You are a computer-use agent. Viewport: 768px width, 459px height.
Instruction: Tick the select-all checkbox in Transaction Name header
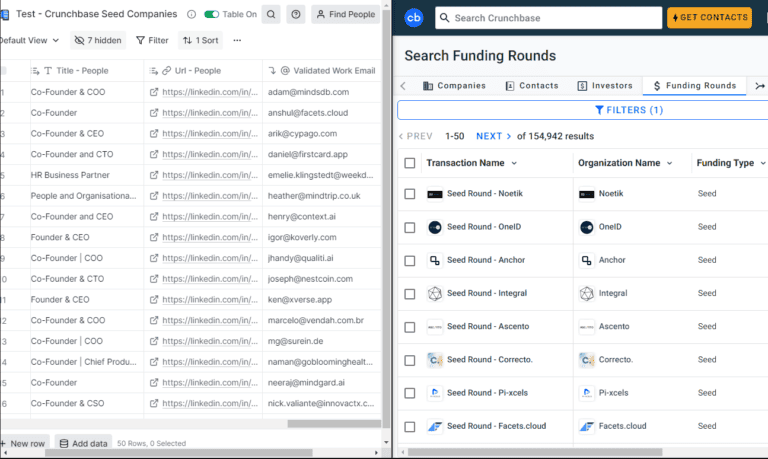[410, 163]
